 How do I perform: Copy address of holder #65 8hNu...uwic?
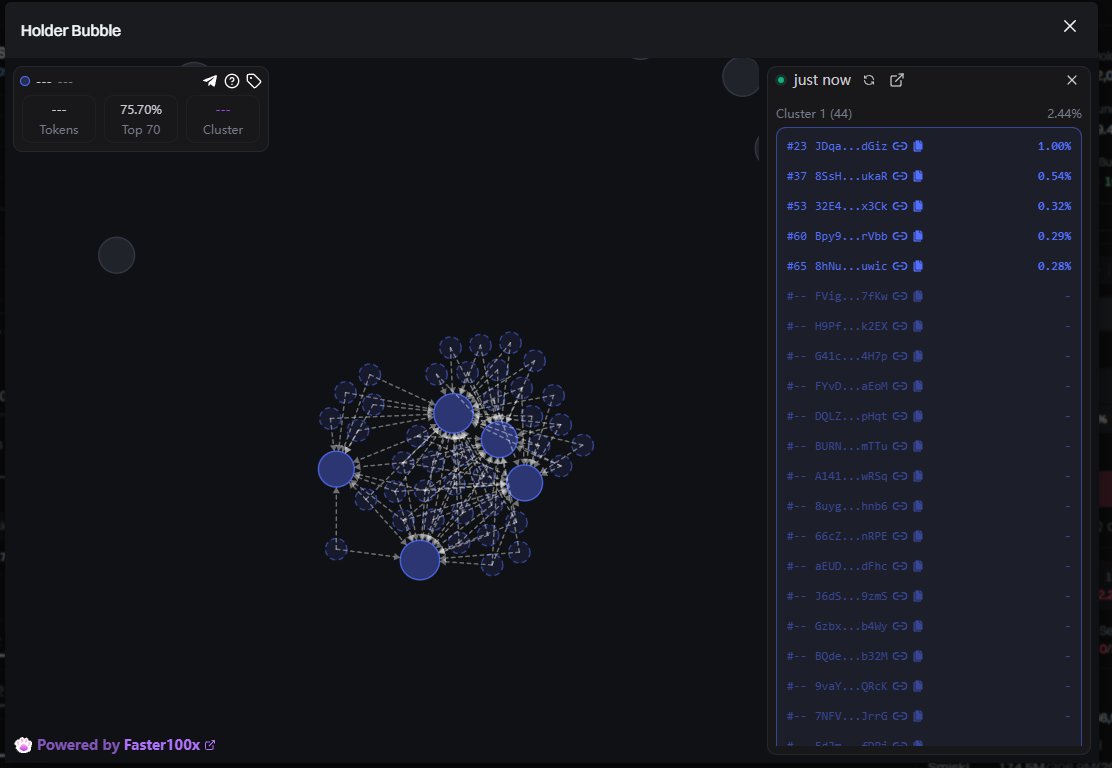pos(918,266)
